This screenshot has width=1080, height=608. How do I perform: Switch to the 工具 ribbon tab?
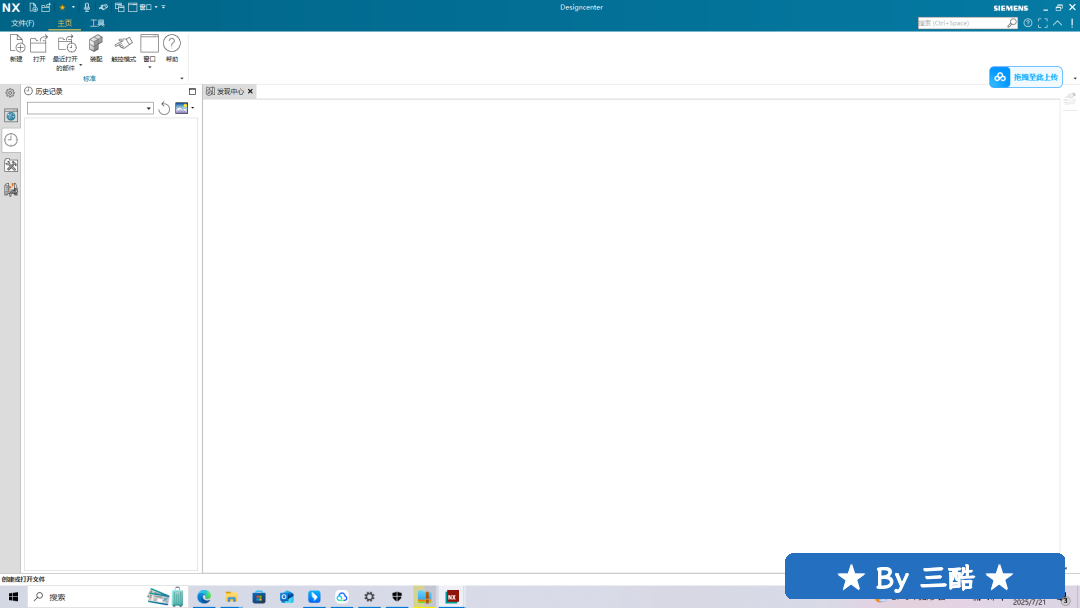(97, 23)
